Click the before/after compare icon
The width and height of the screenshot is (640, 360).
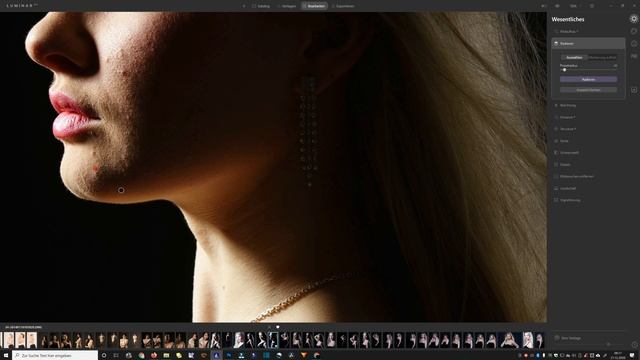543,6
